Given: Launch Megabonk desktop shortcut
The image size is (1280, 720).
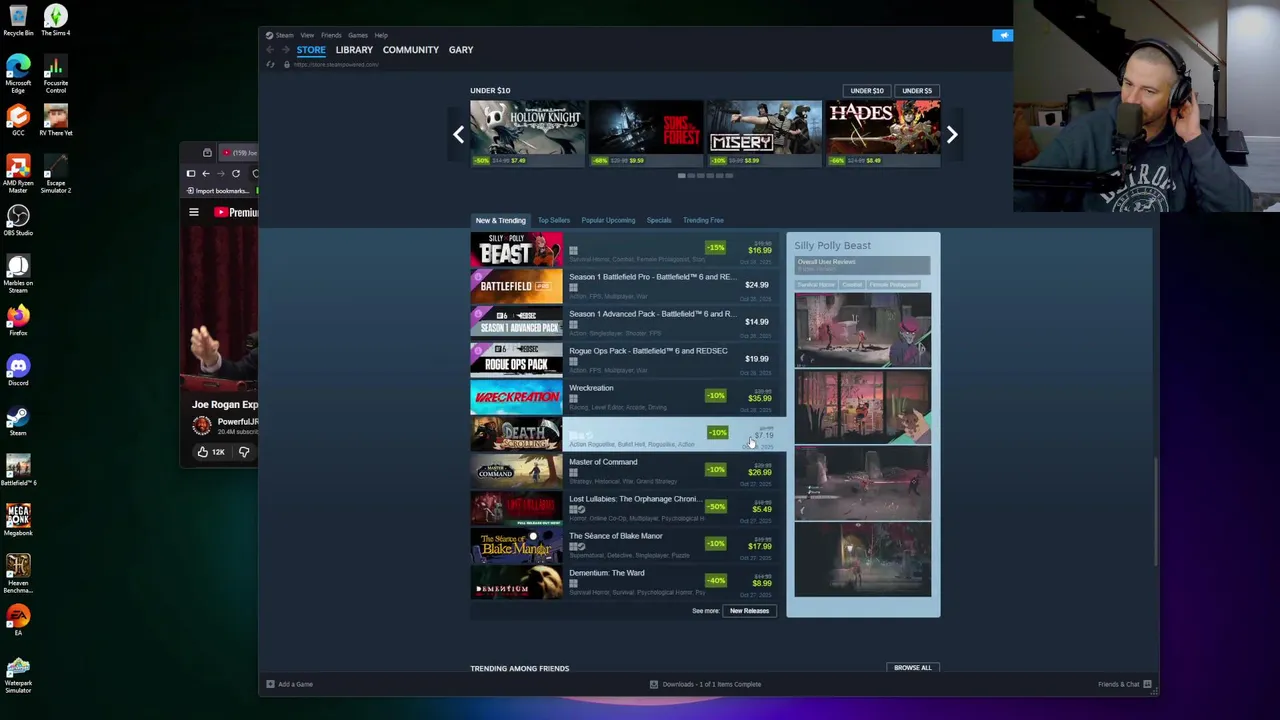Looking at the screenshot, I should tap(18, 520).
